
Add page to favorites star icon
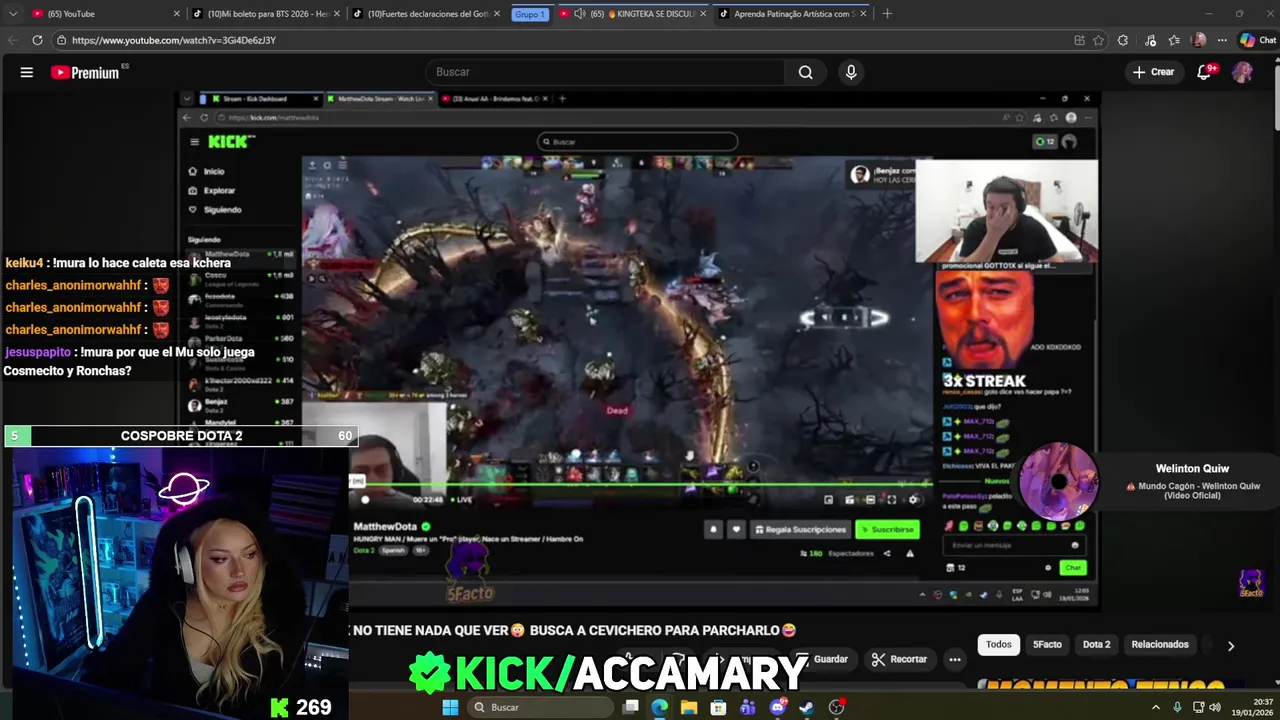[1098, 40]
